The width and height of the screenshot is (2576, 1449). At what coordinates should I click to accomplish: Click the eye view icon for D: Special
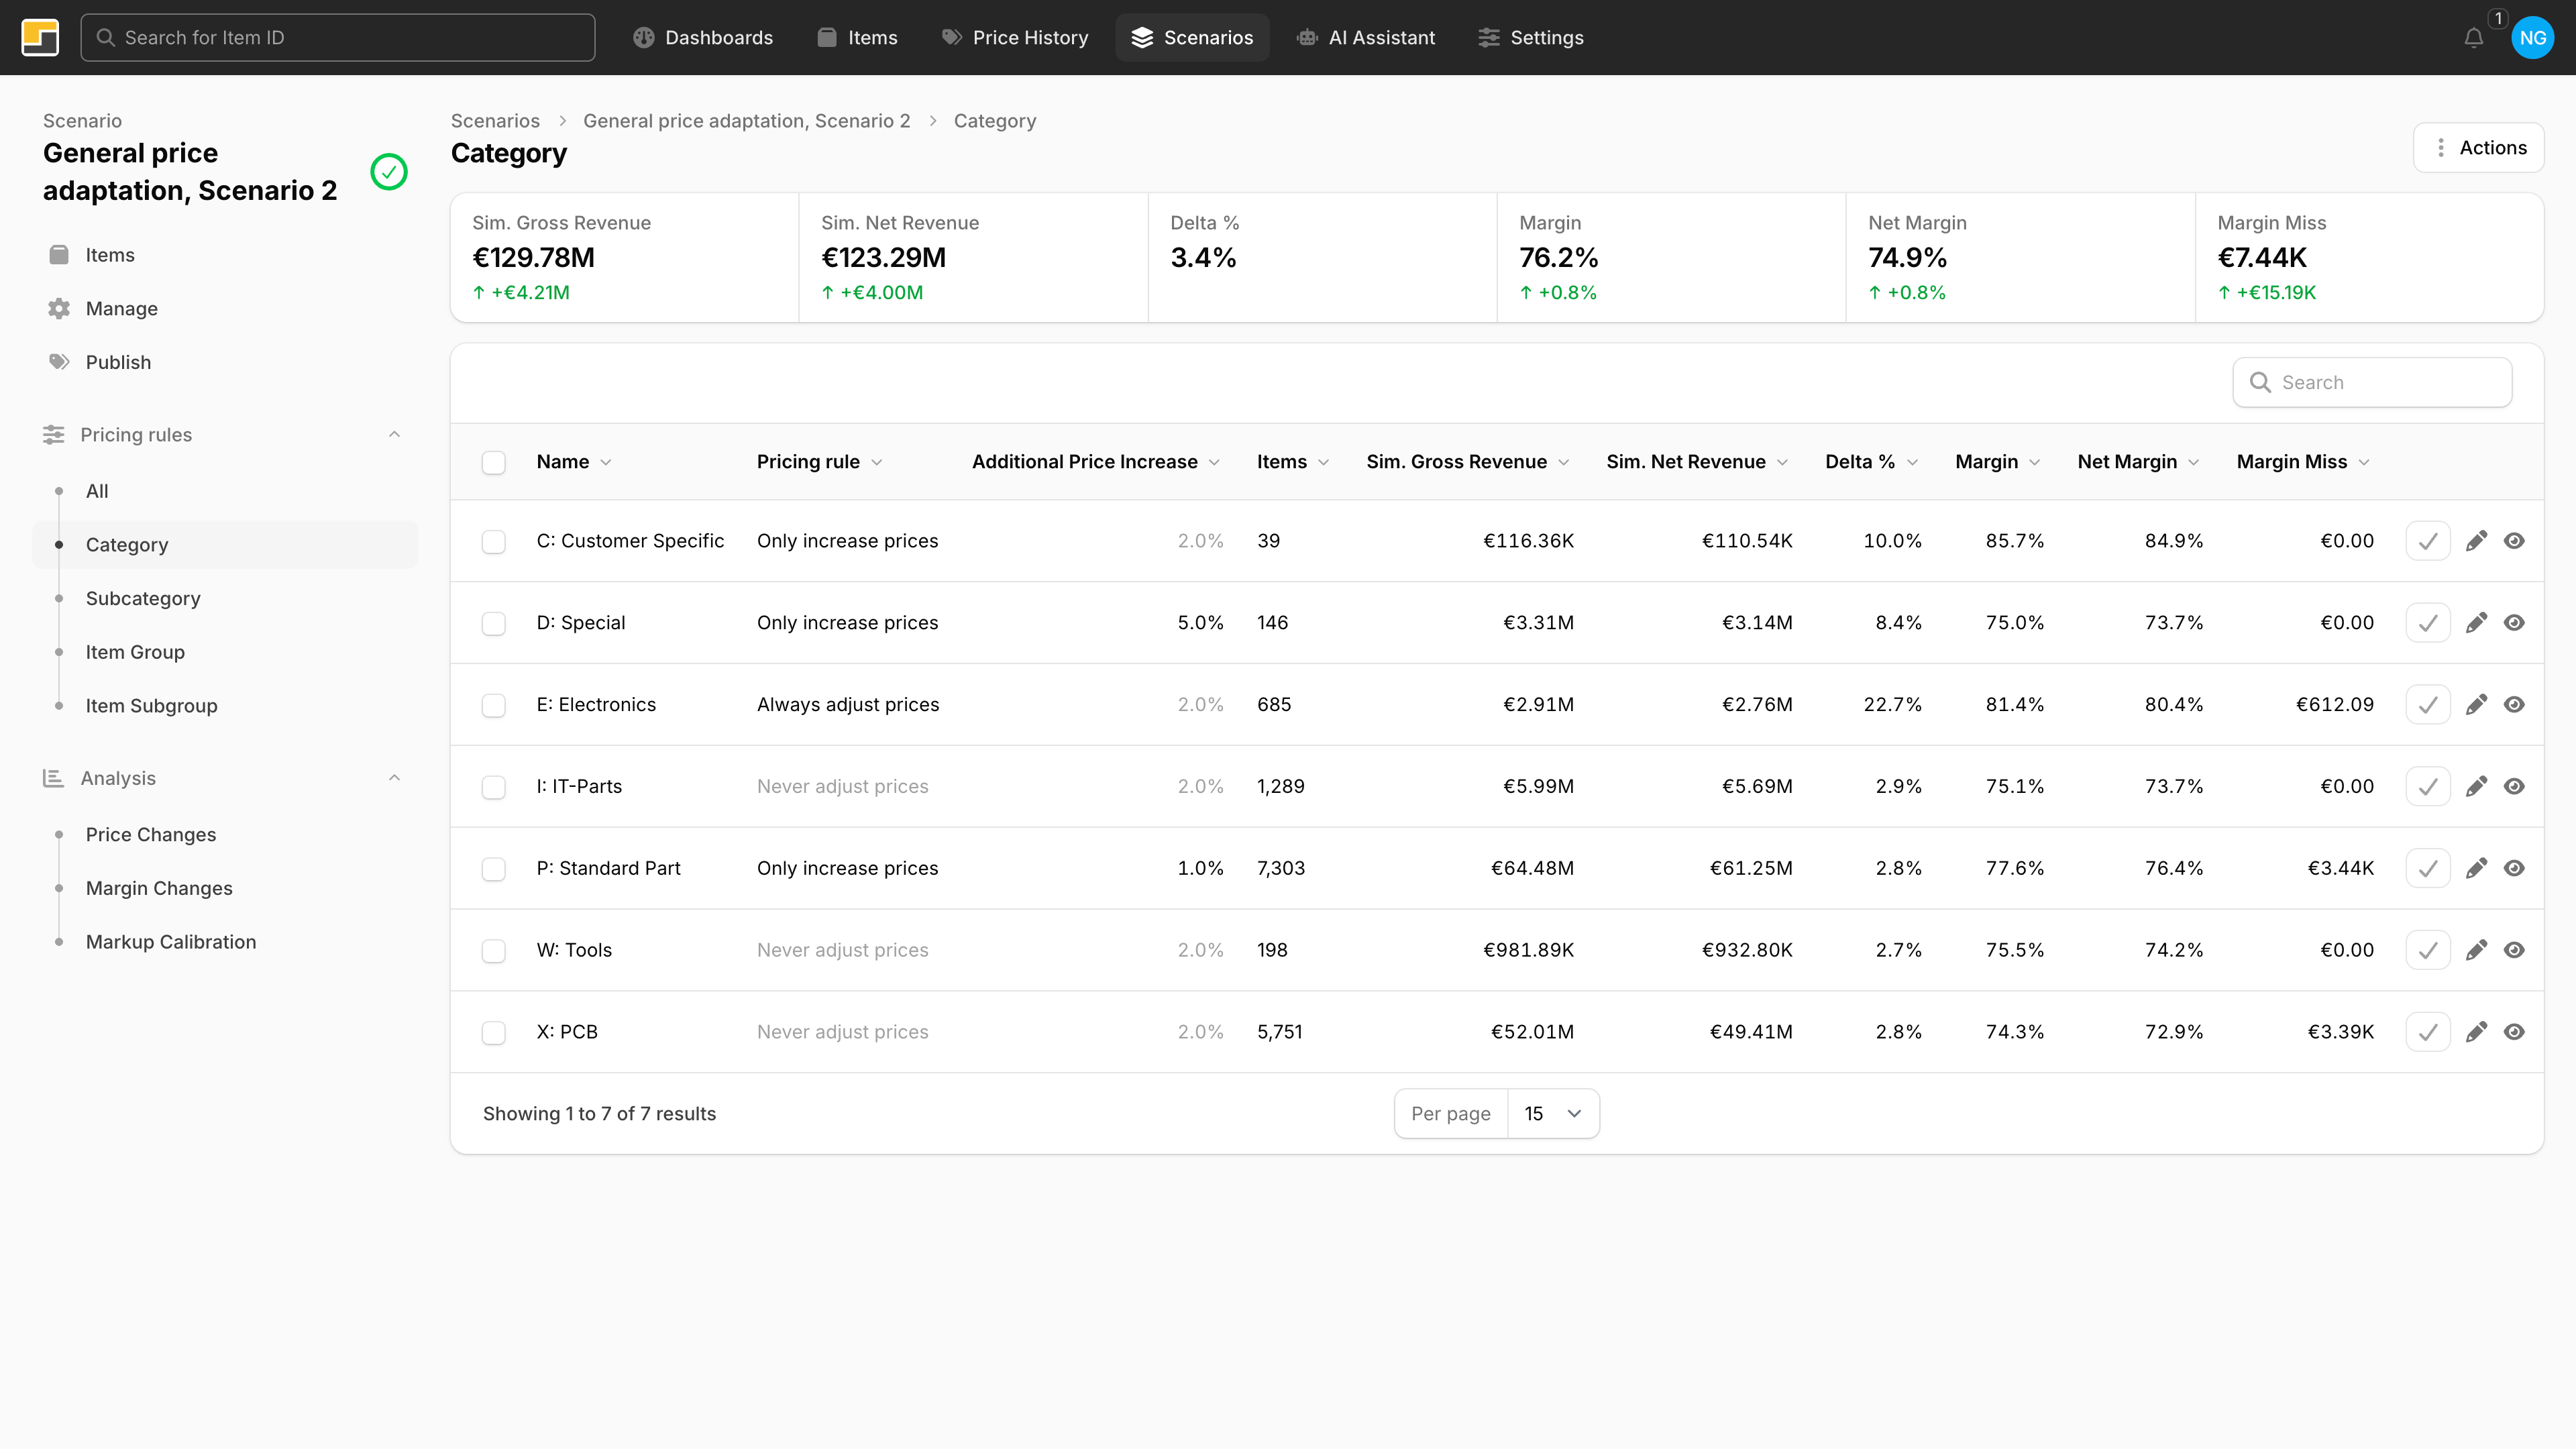[2514, 623]
